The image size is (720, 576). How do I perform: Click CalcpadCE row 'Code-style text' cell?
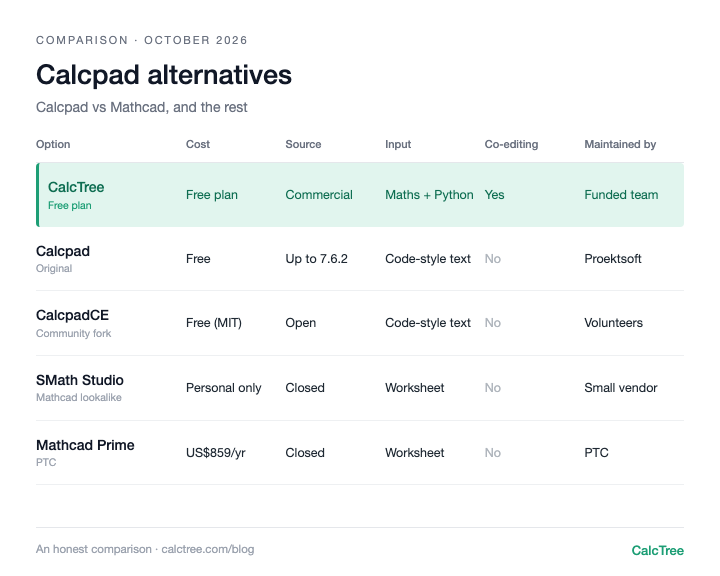[428, 323]
